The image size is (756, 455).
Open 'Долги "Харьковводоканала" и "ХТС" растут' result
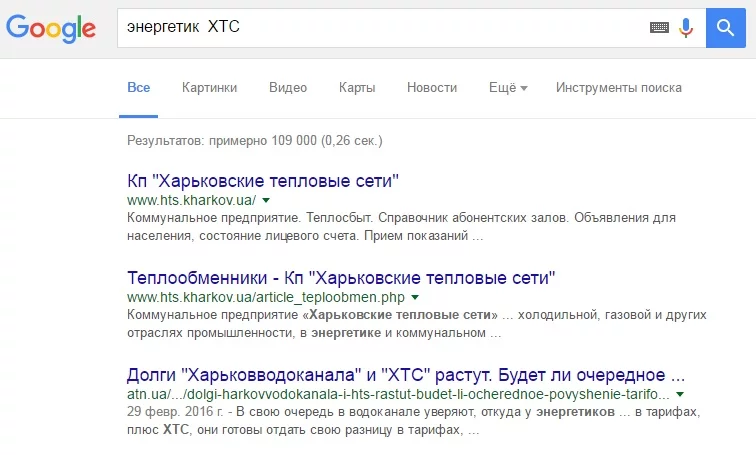pyautogui.click(x=406, y=375)
